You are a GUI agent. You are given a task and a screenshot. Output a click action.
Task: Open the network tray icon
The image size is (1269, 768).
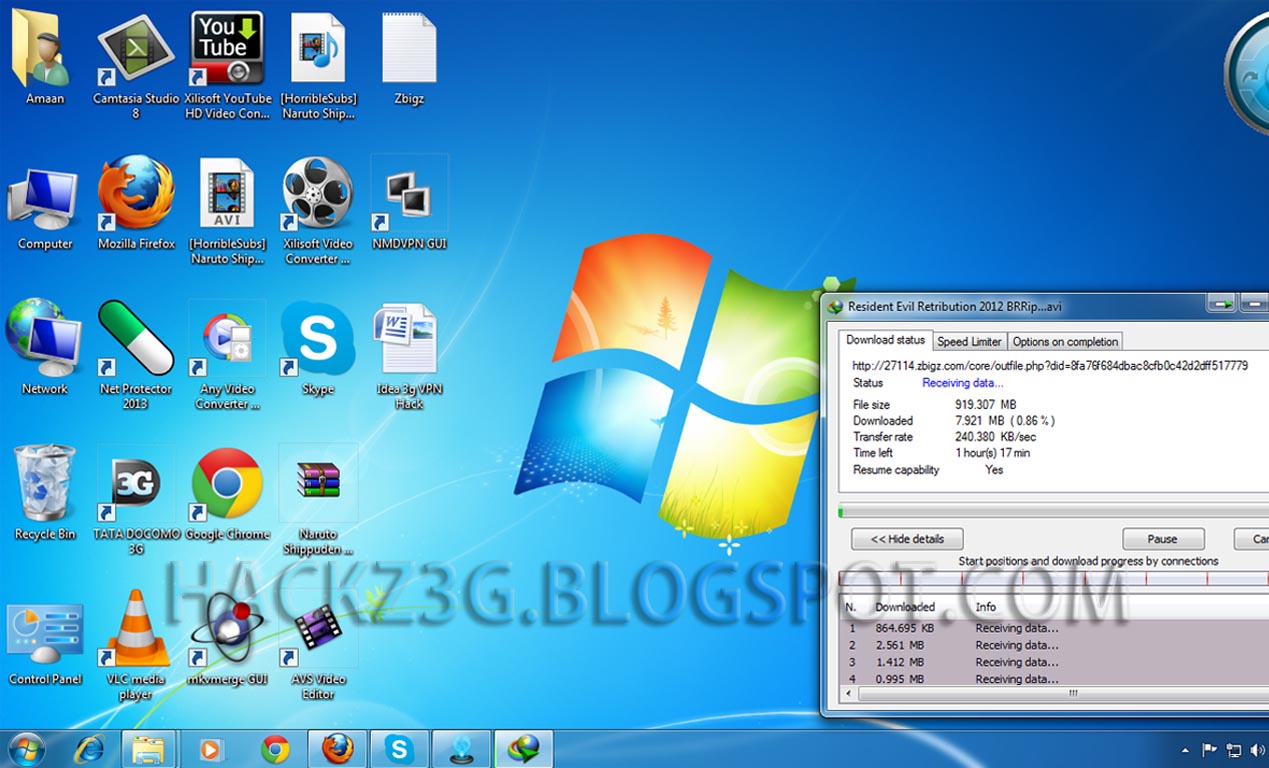(1234, 749)
